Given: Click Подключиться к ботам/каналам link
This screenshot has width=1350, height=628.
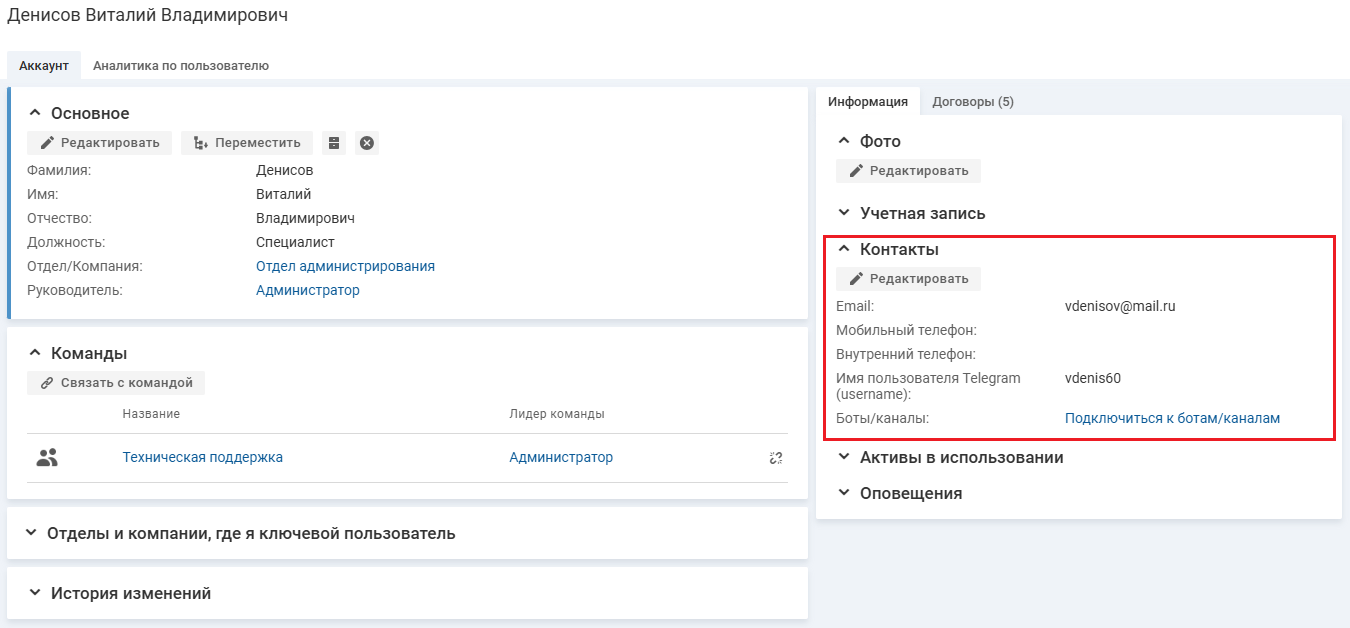Looking at the screenshot, I should pos(1172,419).
